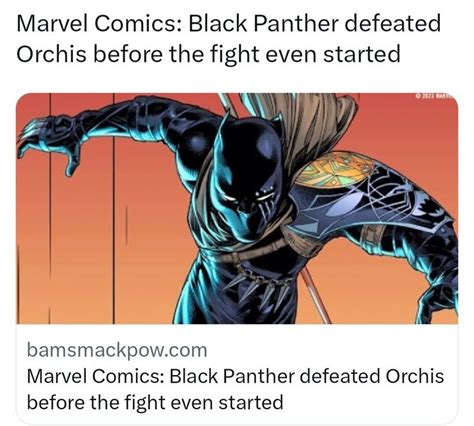This screenshot has width=474, height=426.
Task: Click the spear shaft below the necklace
Action: click(315, 297)
